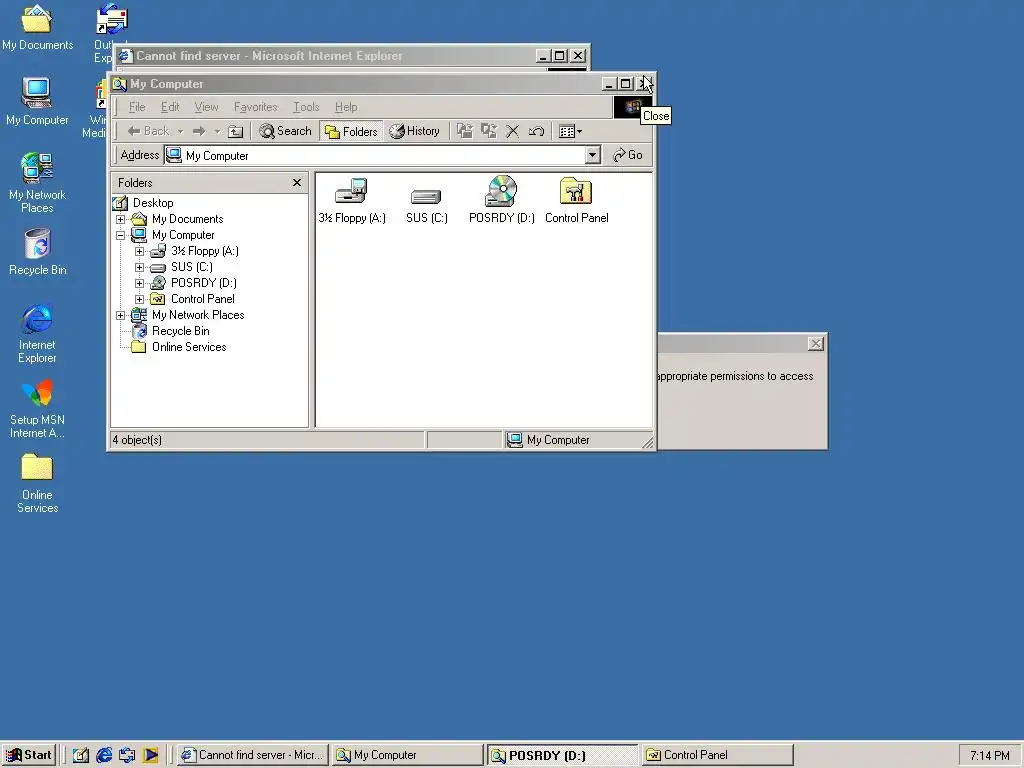The width and height of the screenshot is (1024, 768).
Task: Expand Control Panel tree node
Action: tap(139, 299)
